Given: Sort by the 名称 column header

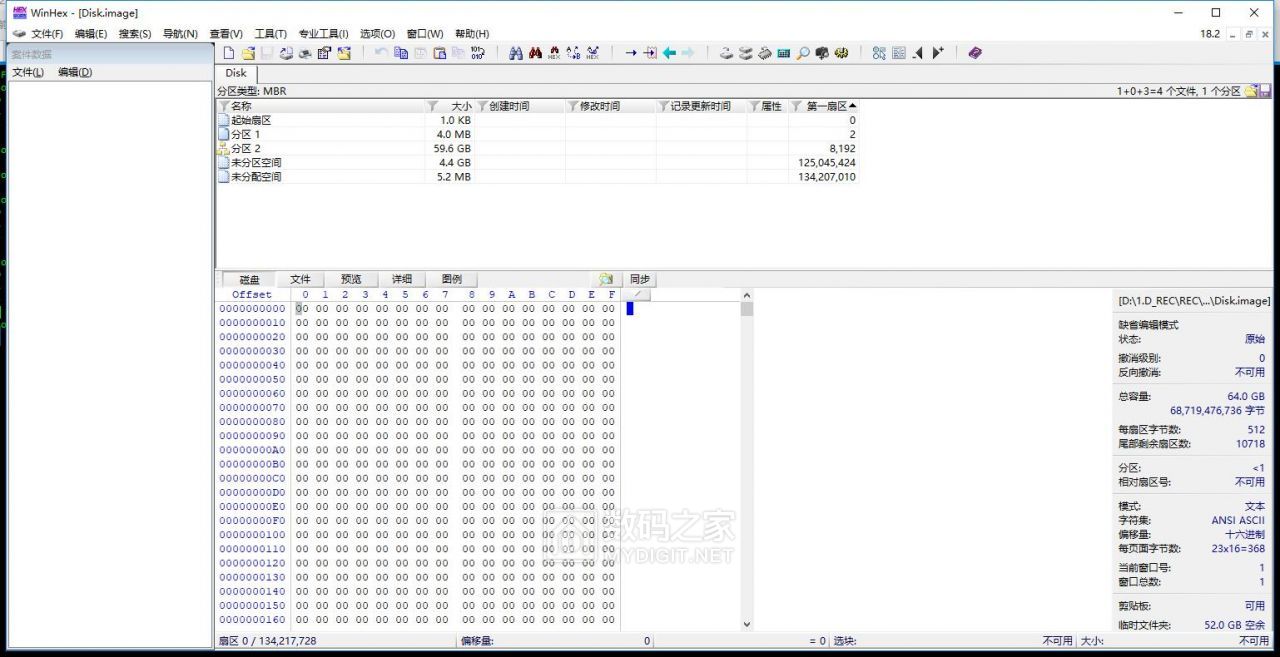Looking at the screenshot, I should coord(320,106).
